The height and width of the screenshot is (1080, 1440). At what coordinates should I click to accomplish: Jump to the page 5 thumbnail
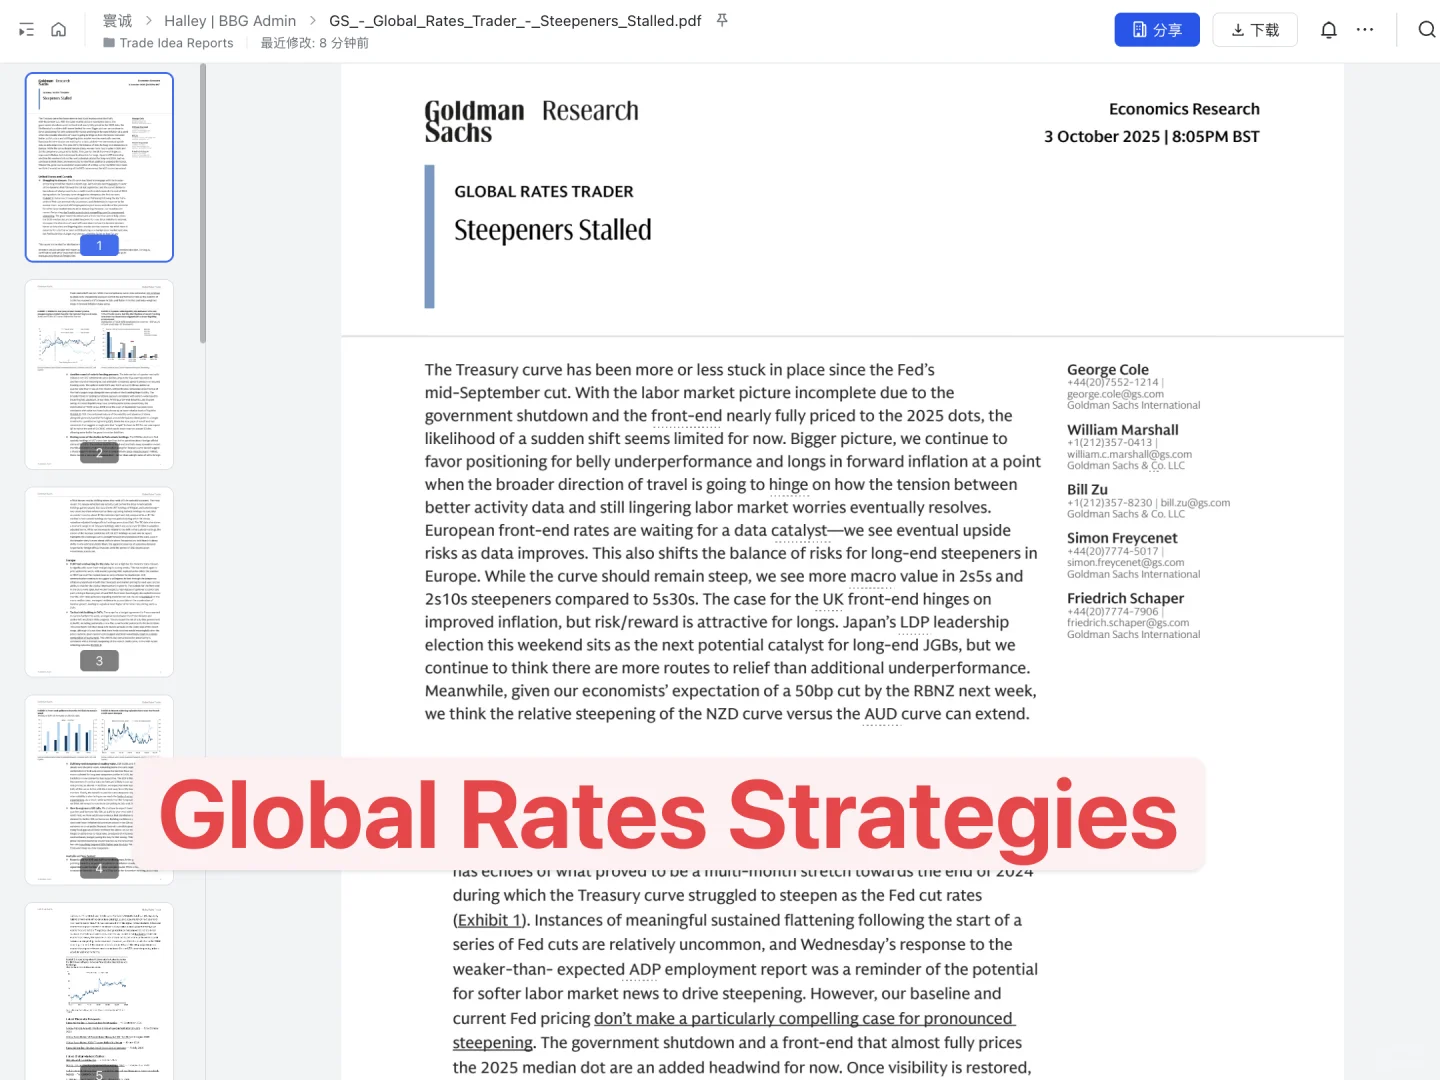pos(99,992)
